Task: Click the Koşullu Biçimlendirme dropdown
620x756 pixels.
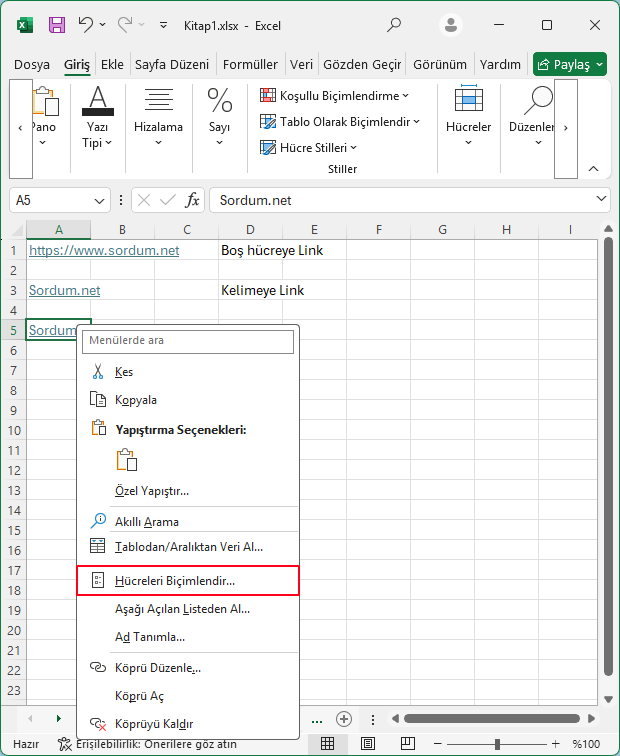Action: coord(334,95)
